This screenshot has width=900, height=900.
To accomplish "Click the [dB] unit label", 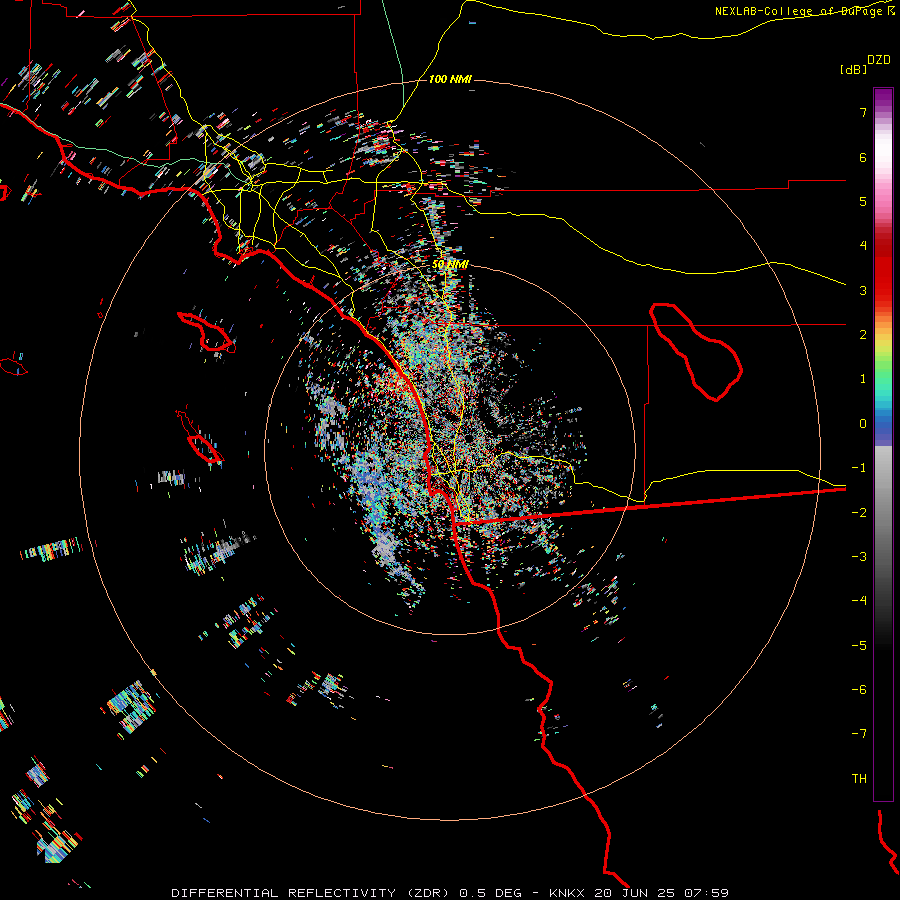I will tap(854, 69).
